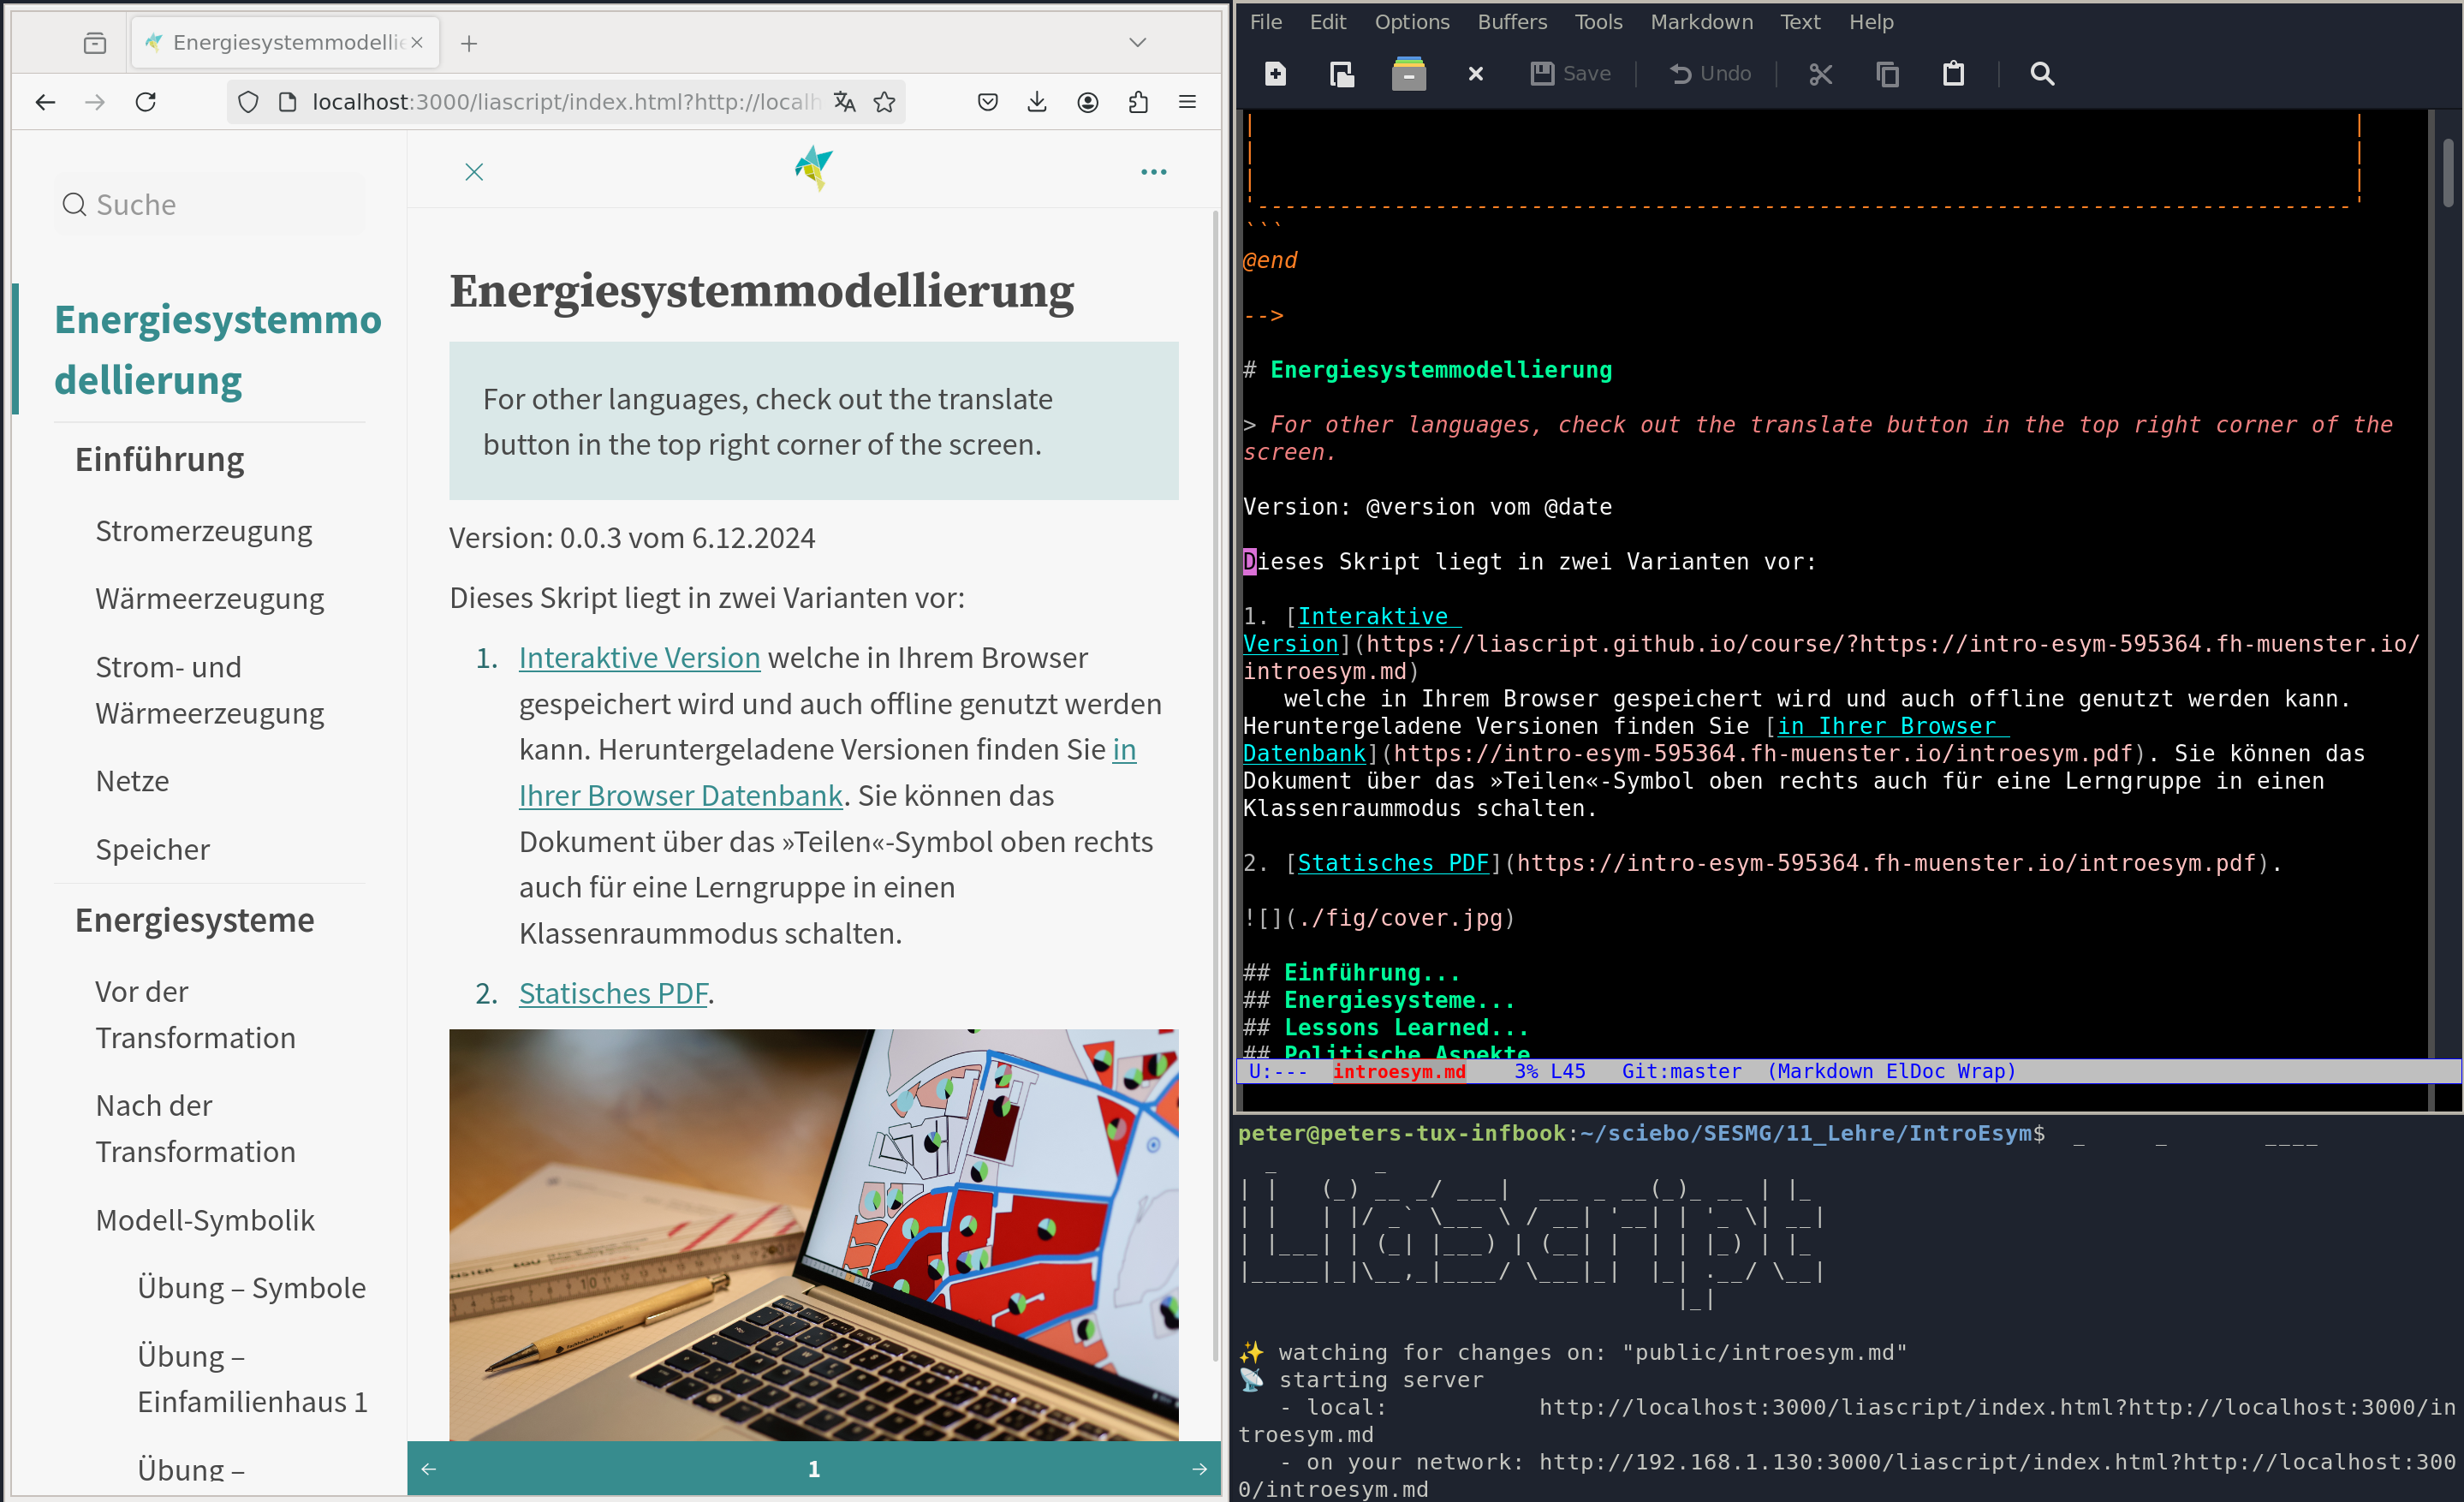Go to previous slide arrow in LiaScript
The image size is (2464, 1502).
coord(429,1468)
